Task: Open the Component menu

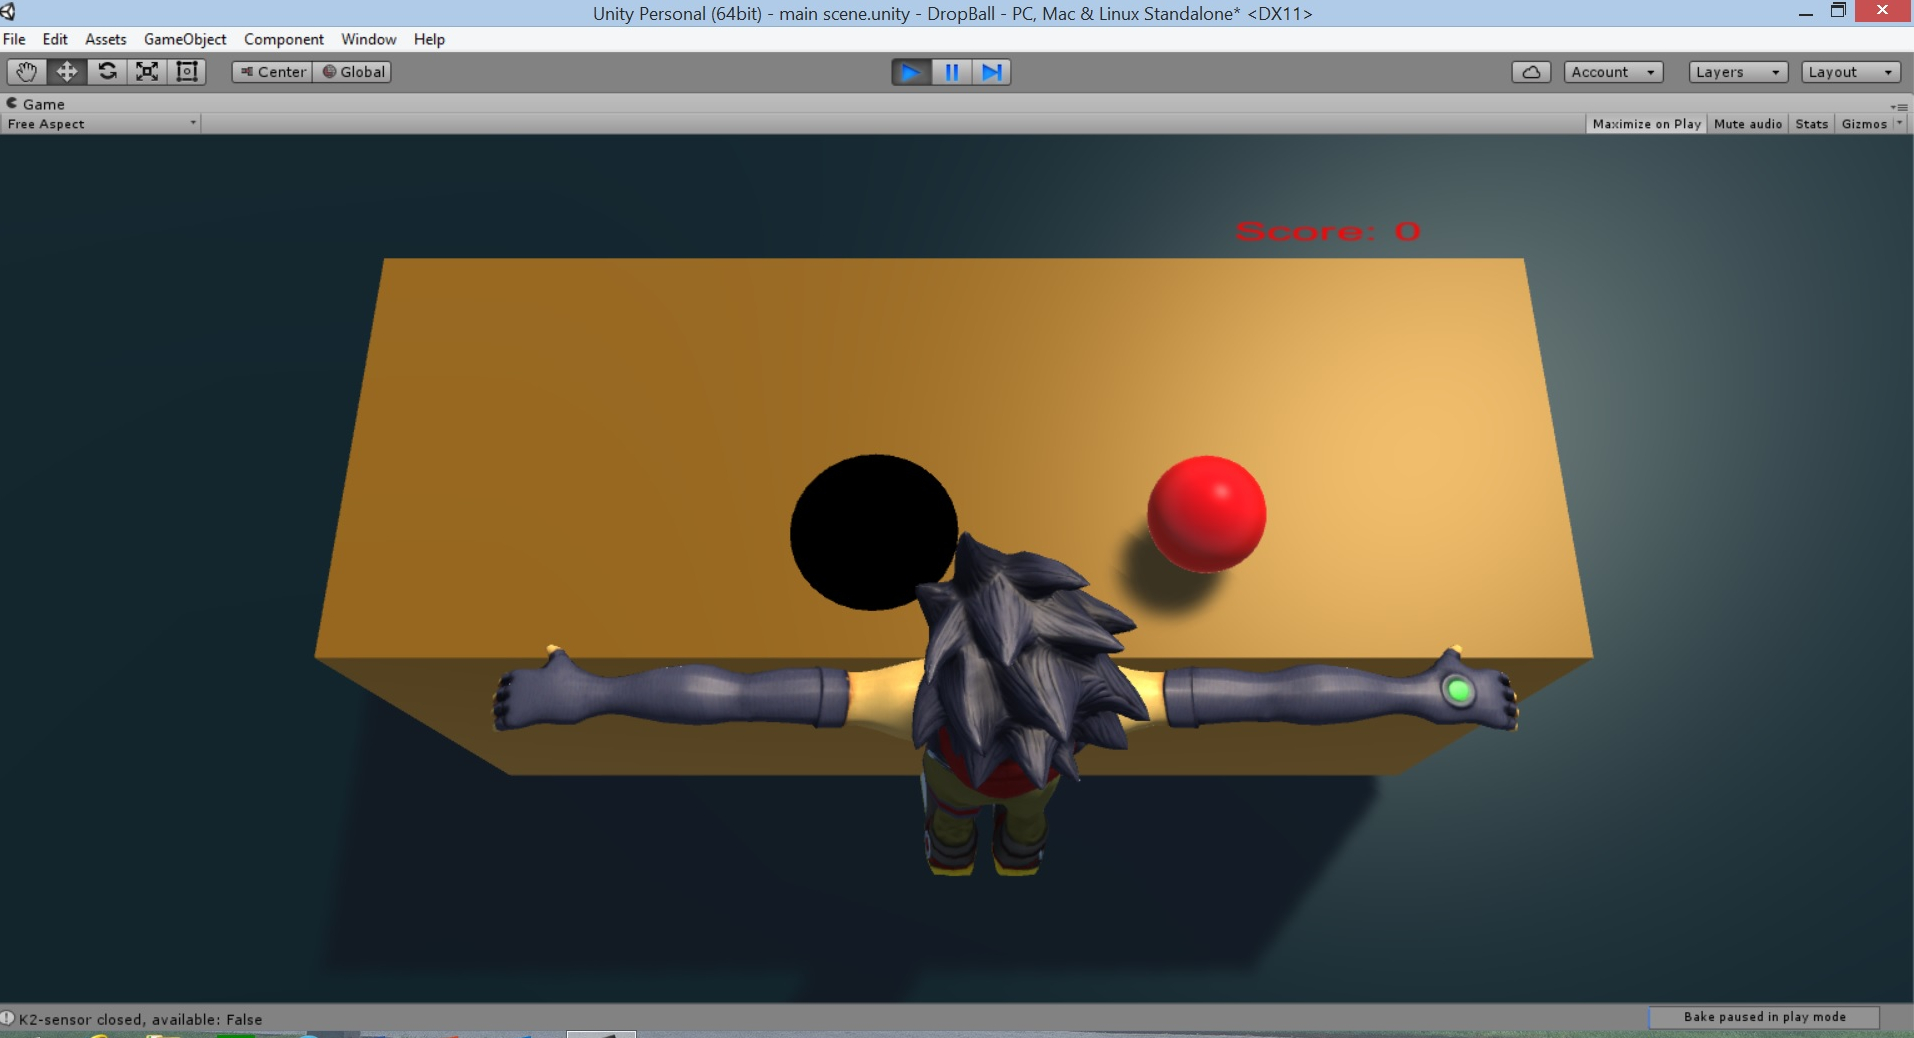Action: click(x=284, y=39)
